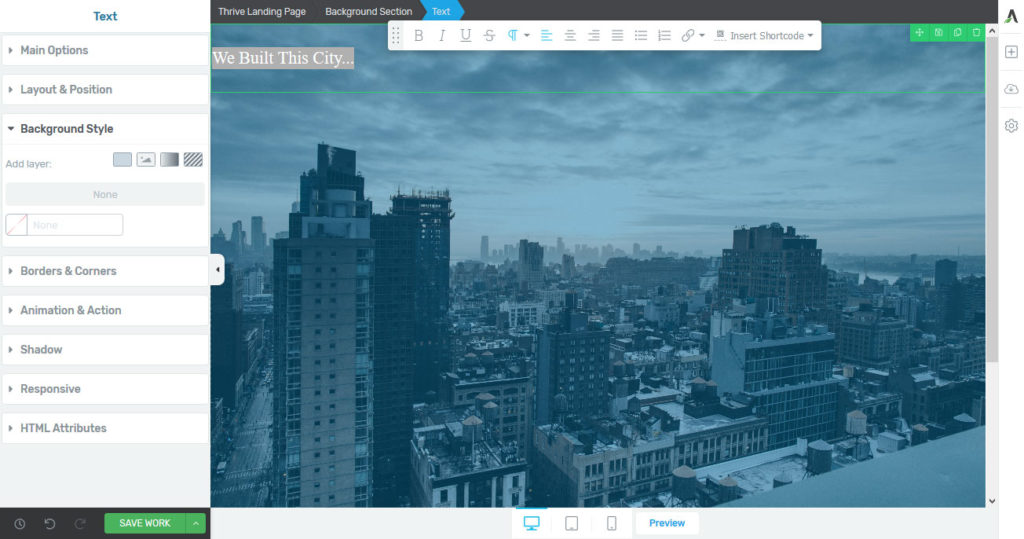Image resolution: width=1024 pixels, height=539 pixels.
Task: Open the paragraph format options
Action: [517, 36]
